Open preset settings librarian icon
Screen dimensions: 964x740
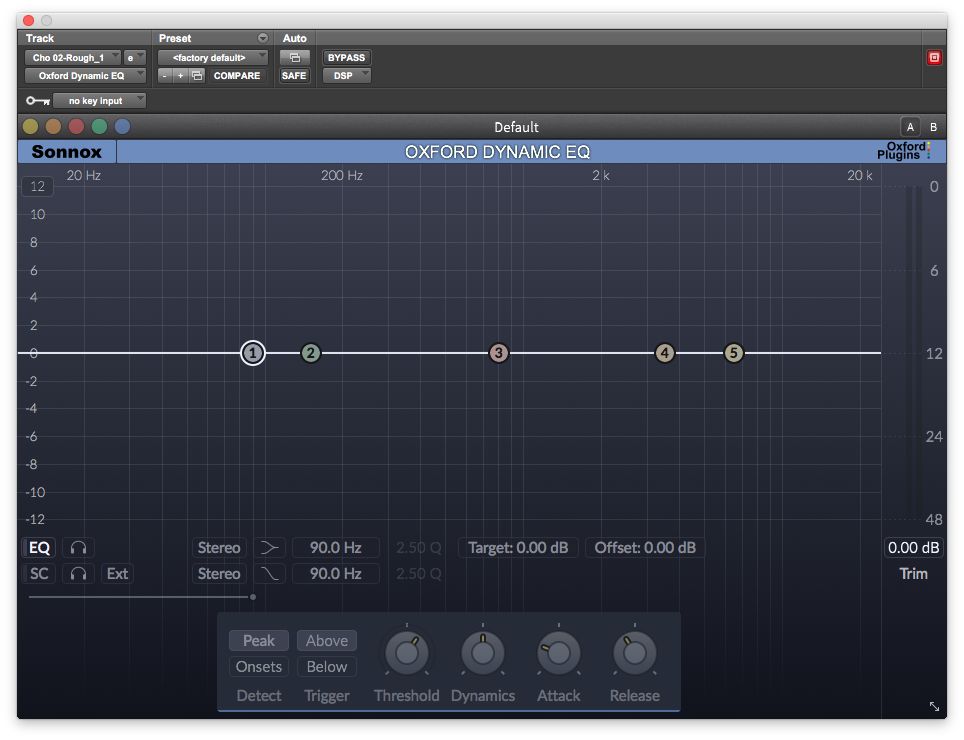197,76
